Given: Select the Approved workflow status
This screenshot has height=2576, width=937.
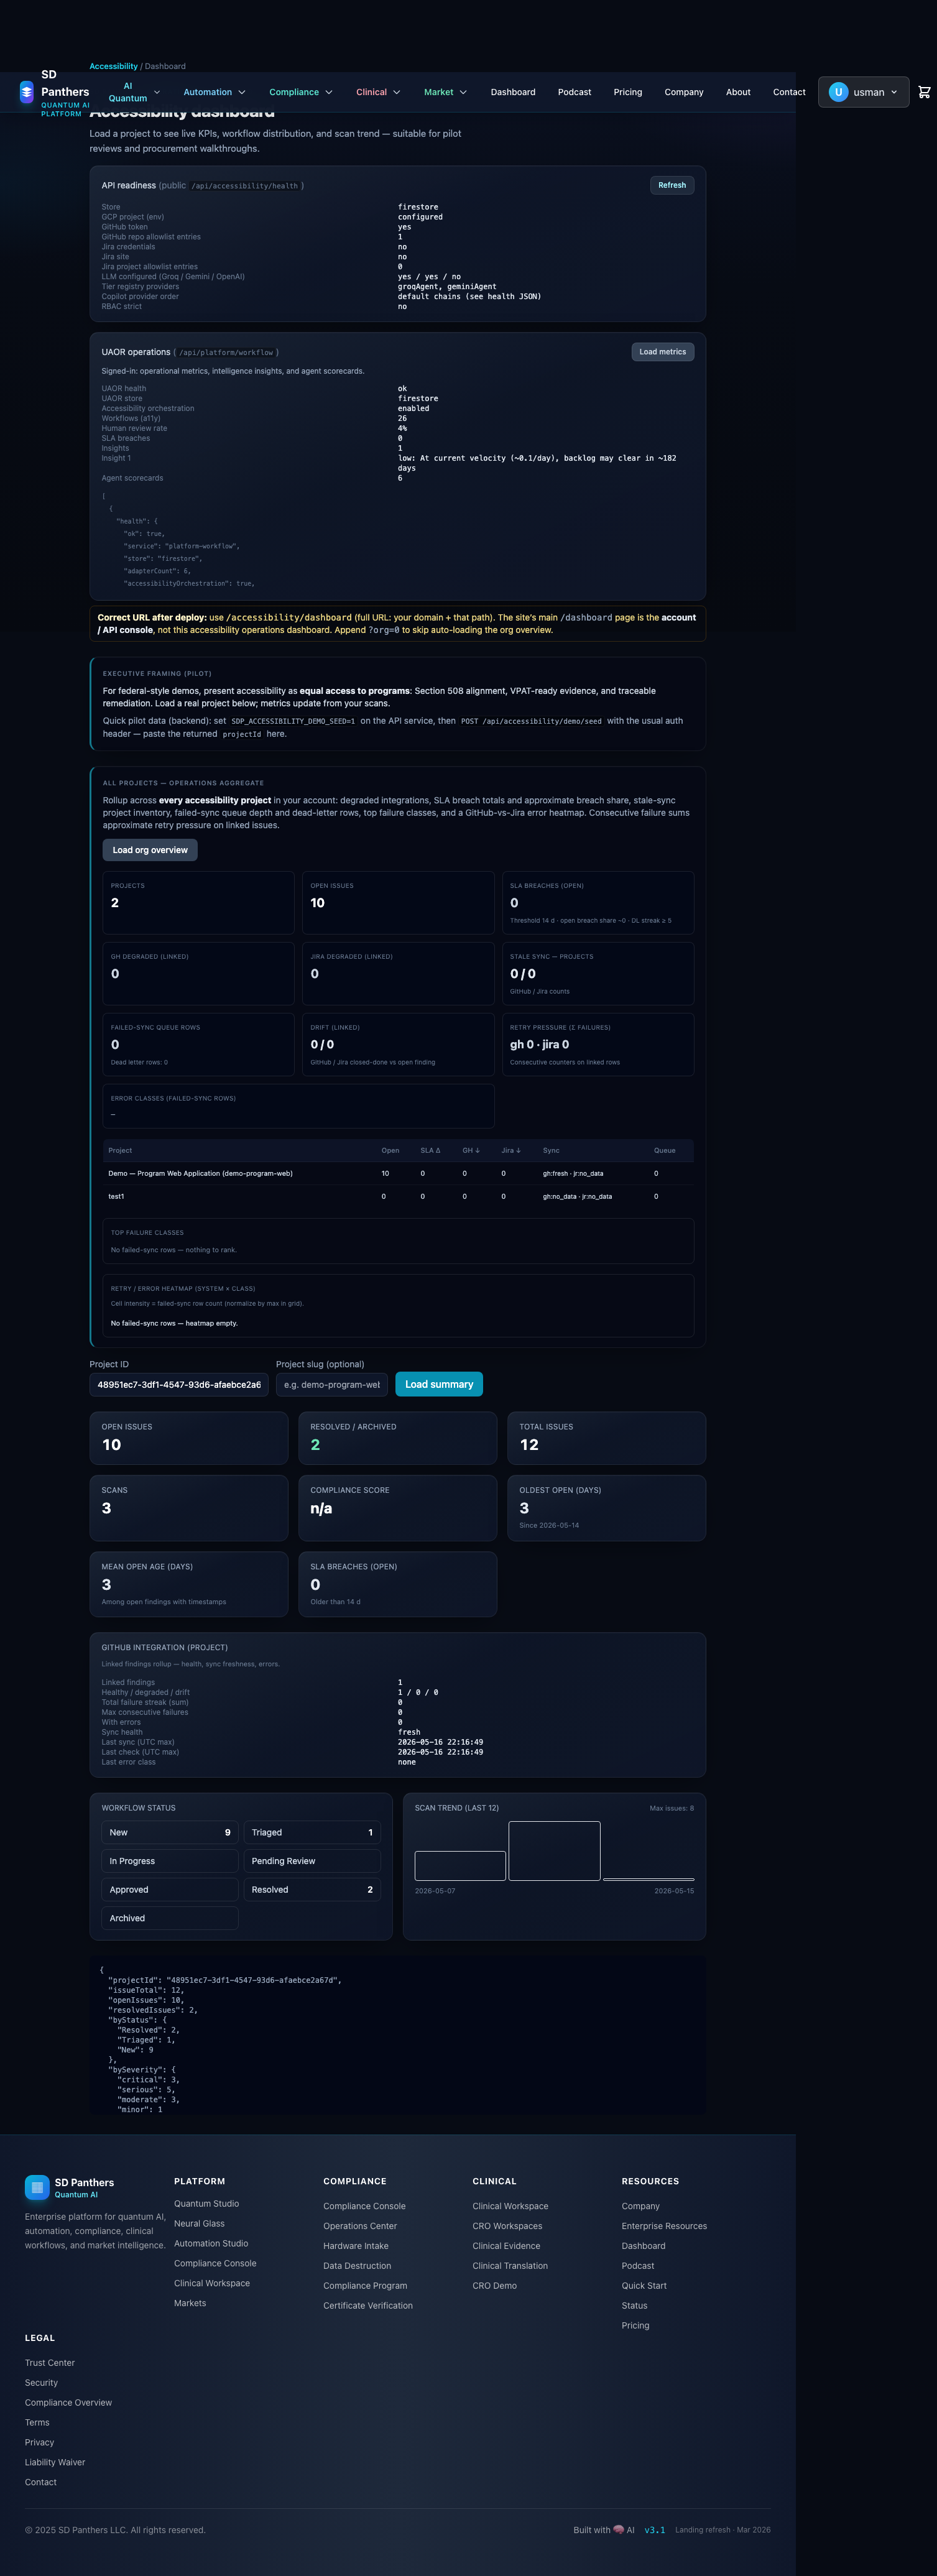Looking at the screenshot, I should (x=170, y=1889).
